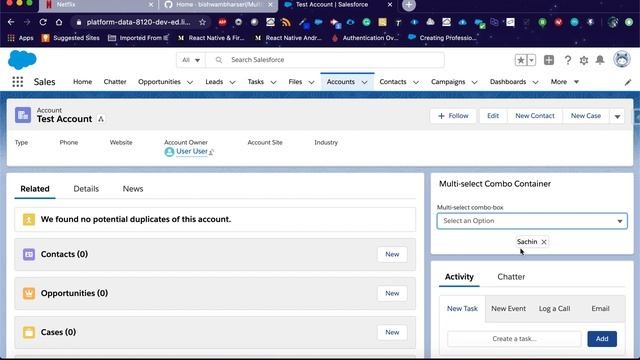The width and height of the screenshot is (640, 360).
Task: Select the Related tab
Action: pyautogui.click(x=35, y=189)
